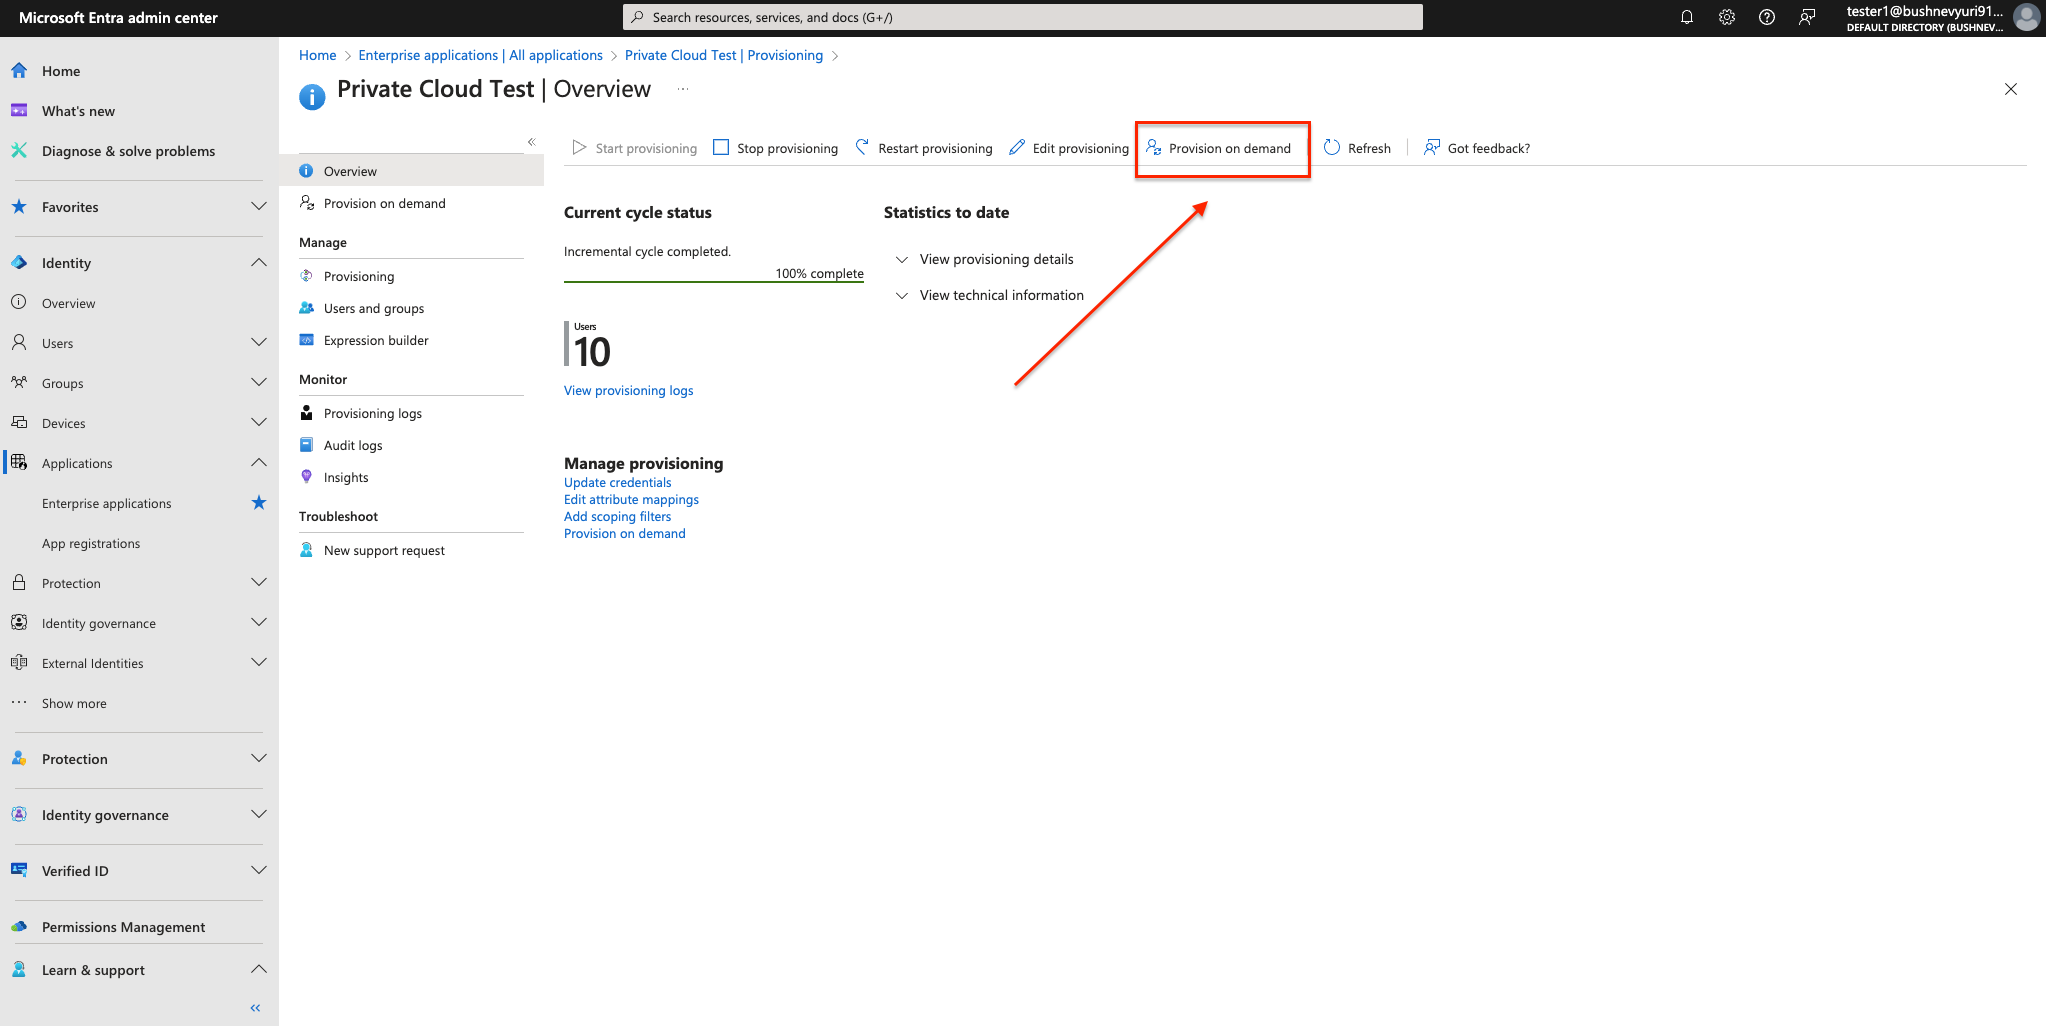The height and width of the screenshot is (1026, 2046).
Task: Click Edit attribute mappings link
Action: pos(631,499)
